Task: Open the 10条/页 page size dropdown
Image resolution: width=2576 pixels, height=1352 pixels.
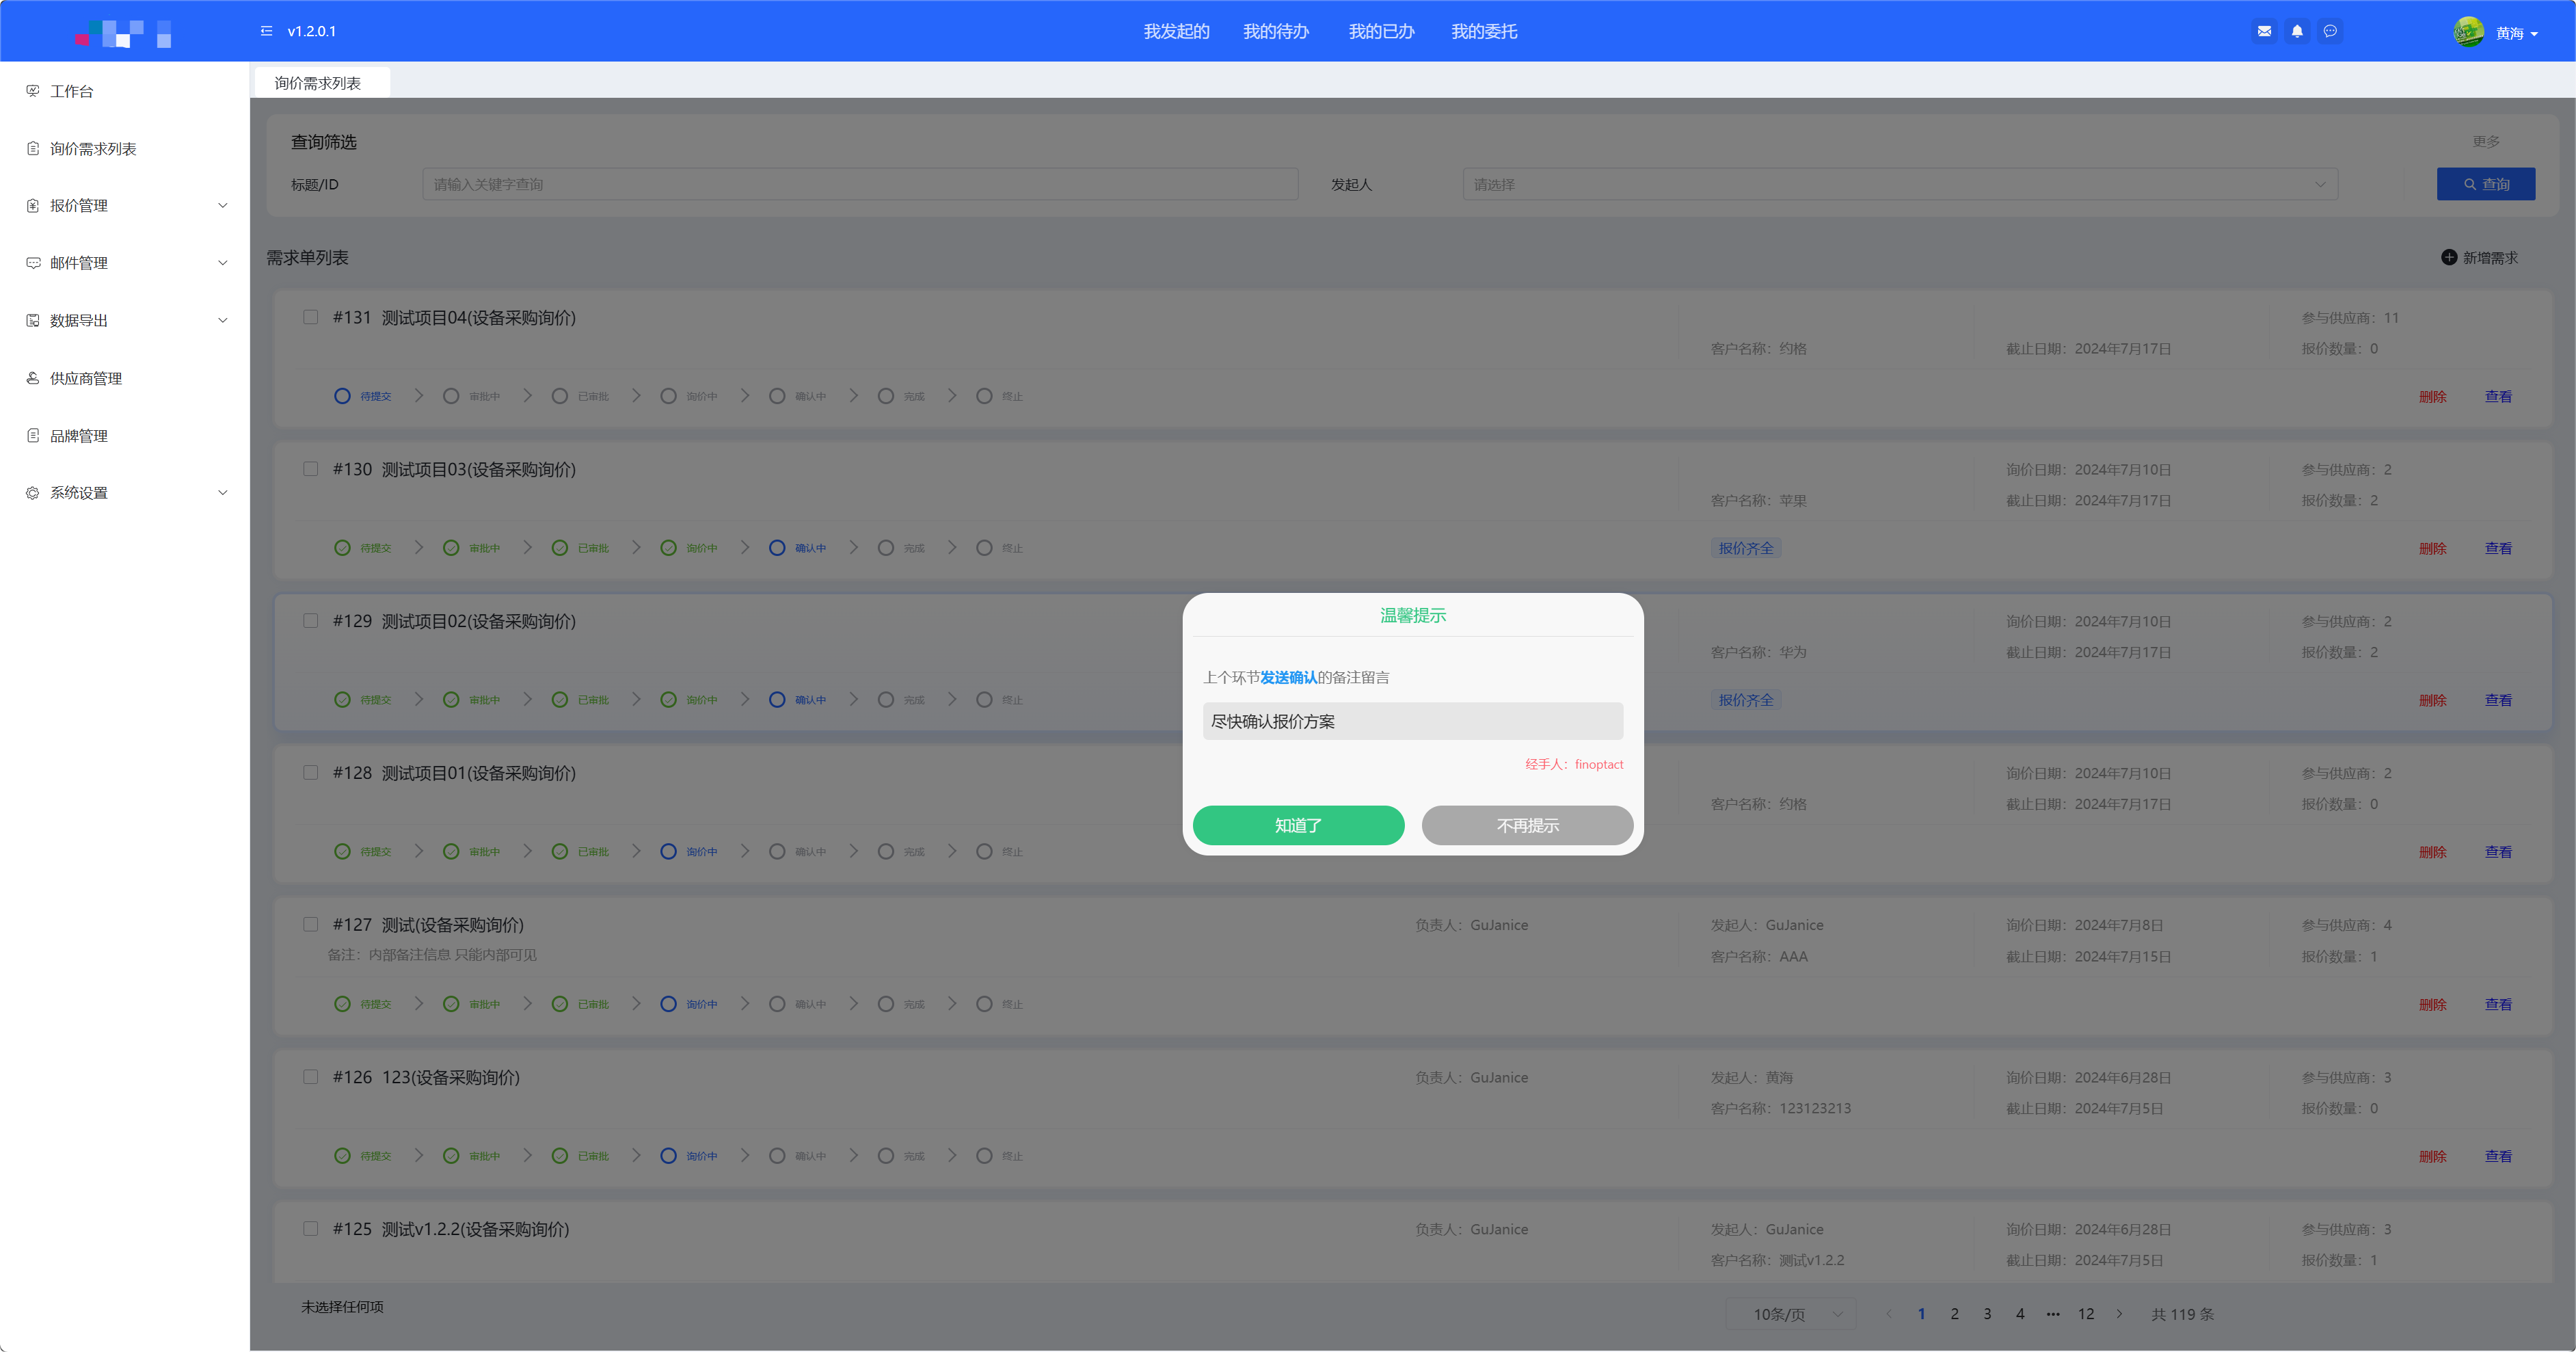Action: pos(1790,1314)
